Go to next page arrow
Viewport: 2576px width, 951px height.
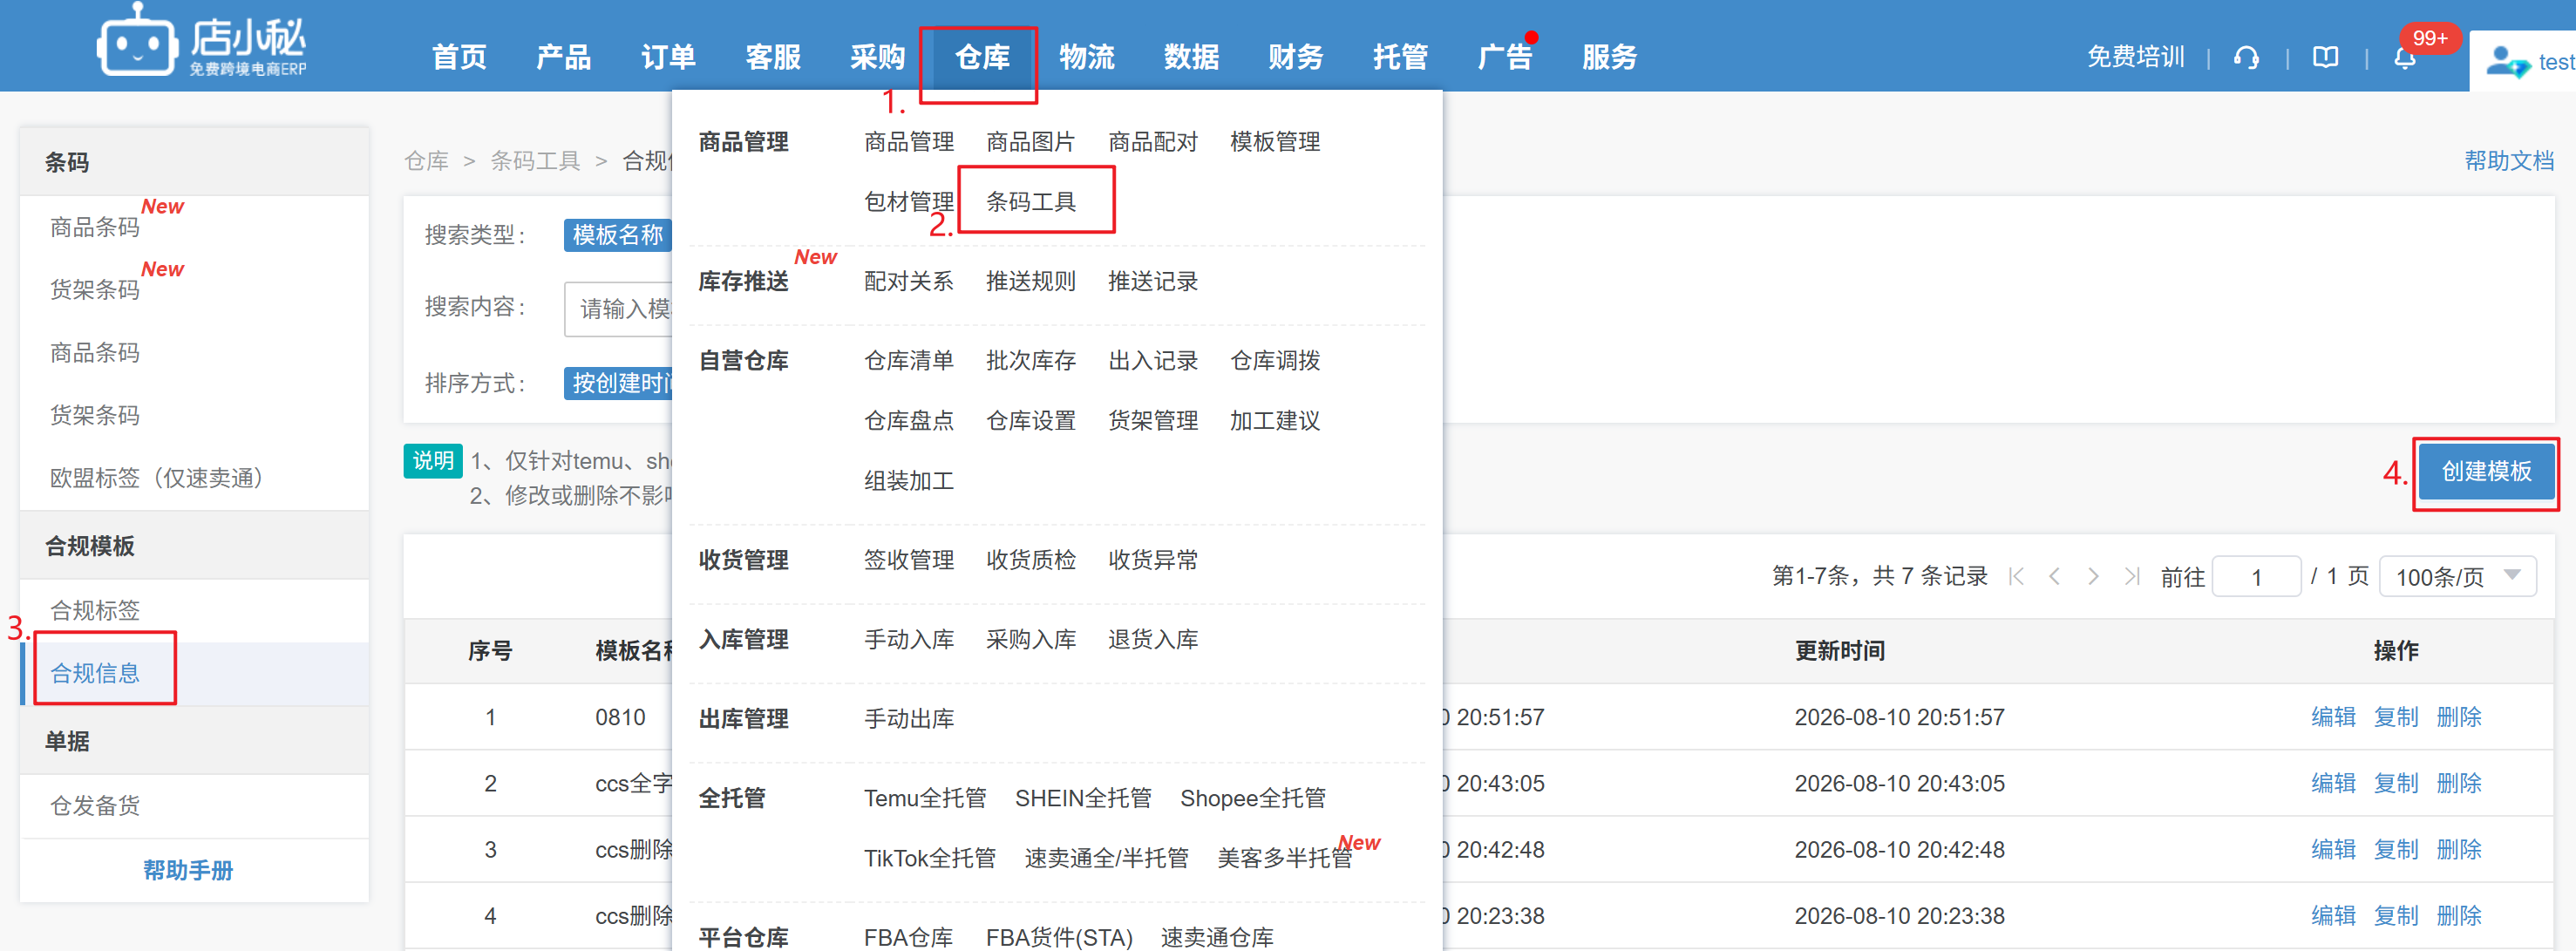tap(2093, 576)
